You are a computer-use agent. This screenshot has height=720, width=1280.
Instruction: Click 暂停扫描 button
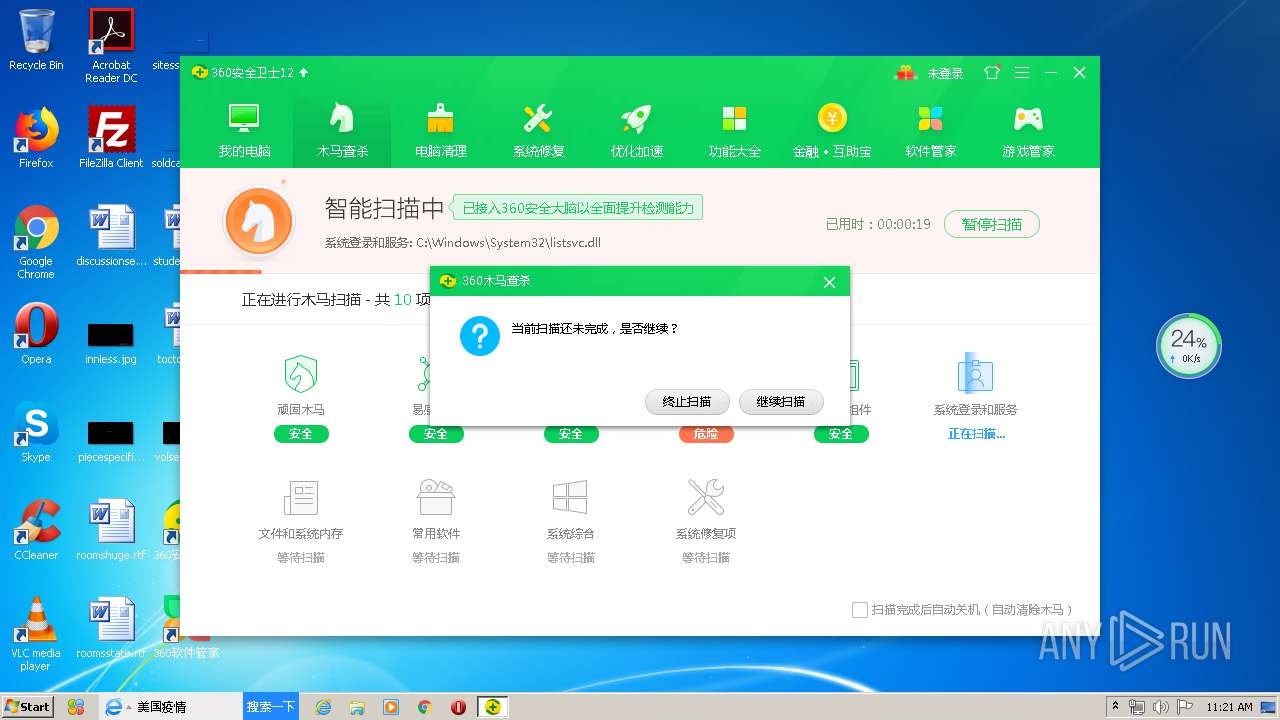[x=992, y=224]
